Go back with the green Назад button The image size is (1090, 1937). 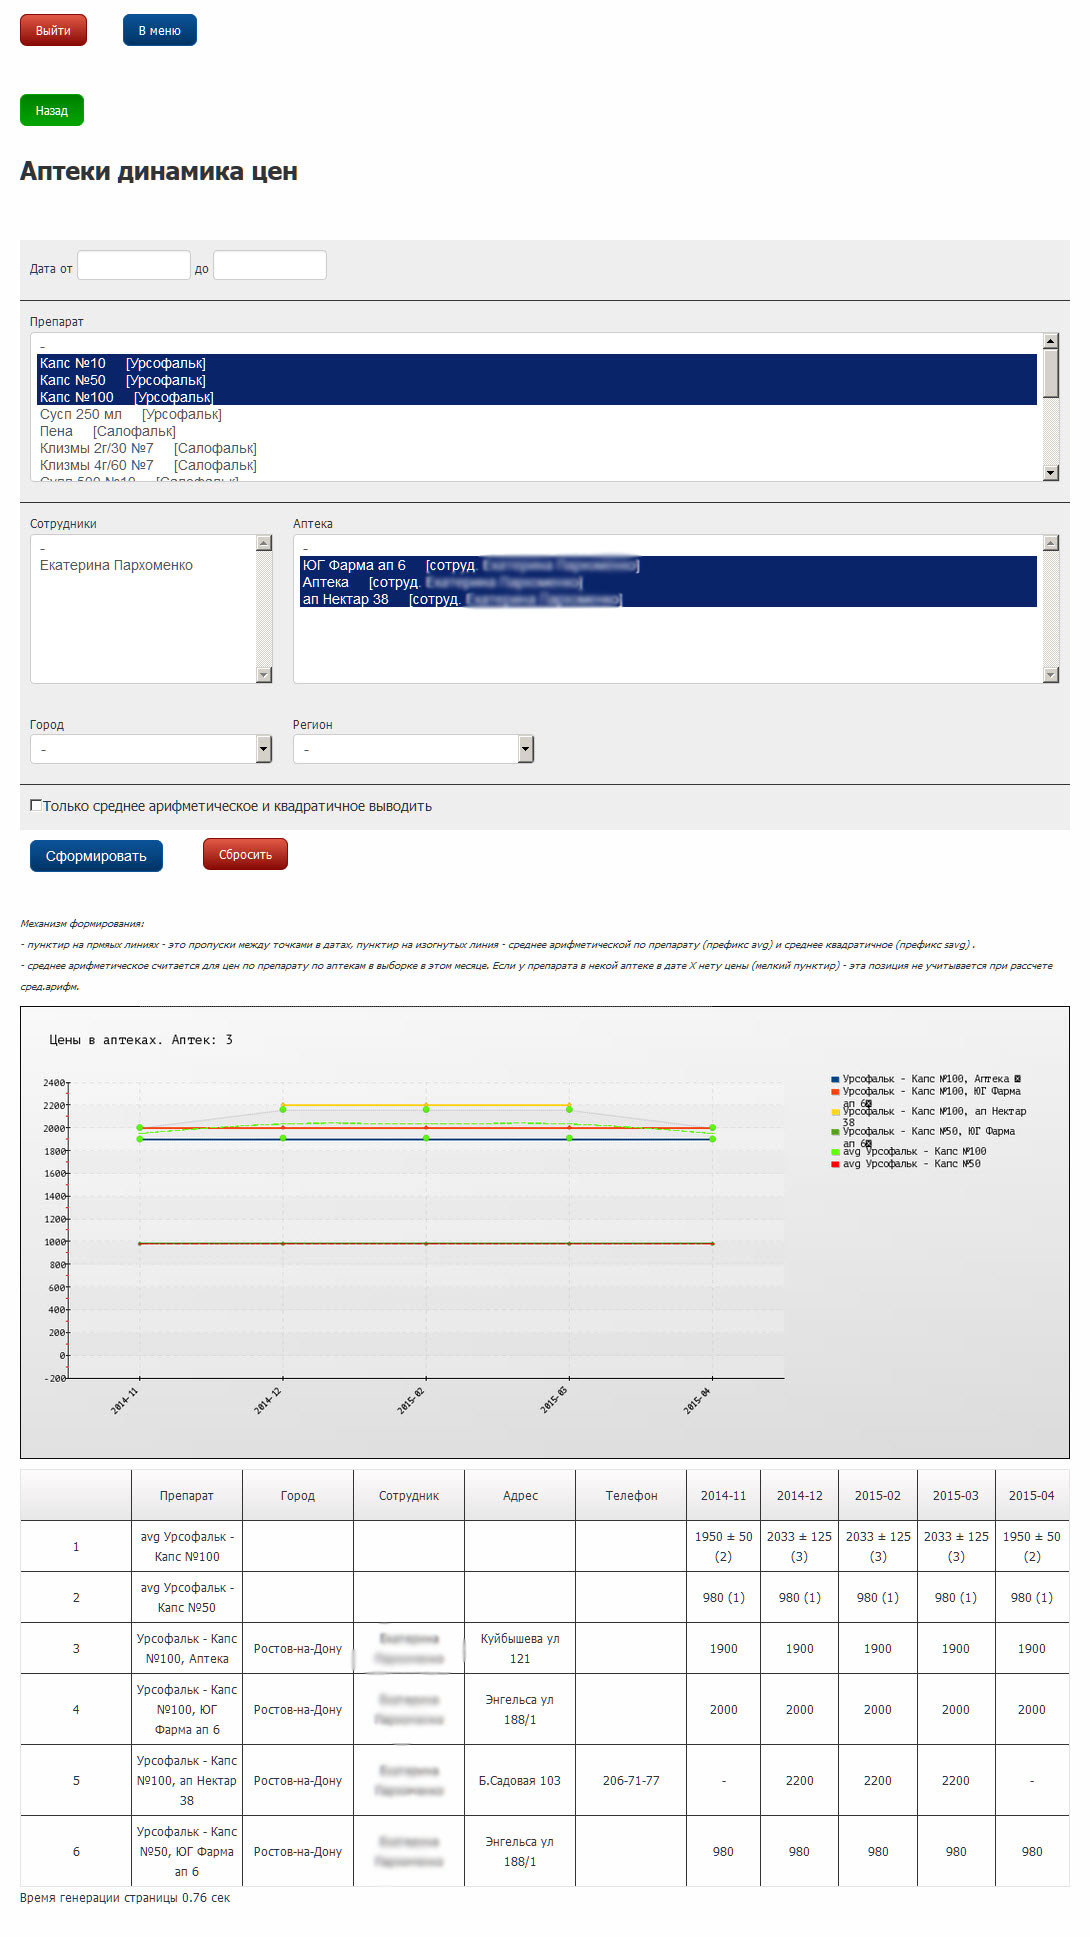coord(51,110)
